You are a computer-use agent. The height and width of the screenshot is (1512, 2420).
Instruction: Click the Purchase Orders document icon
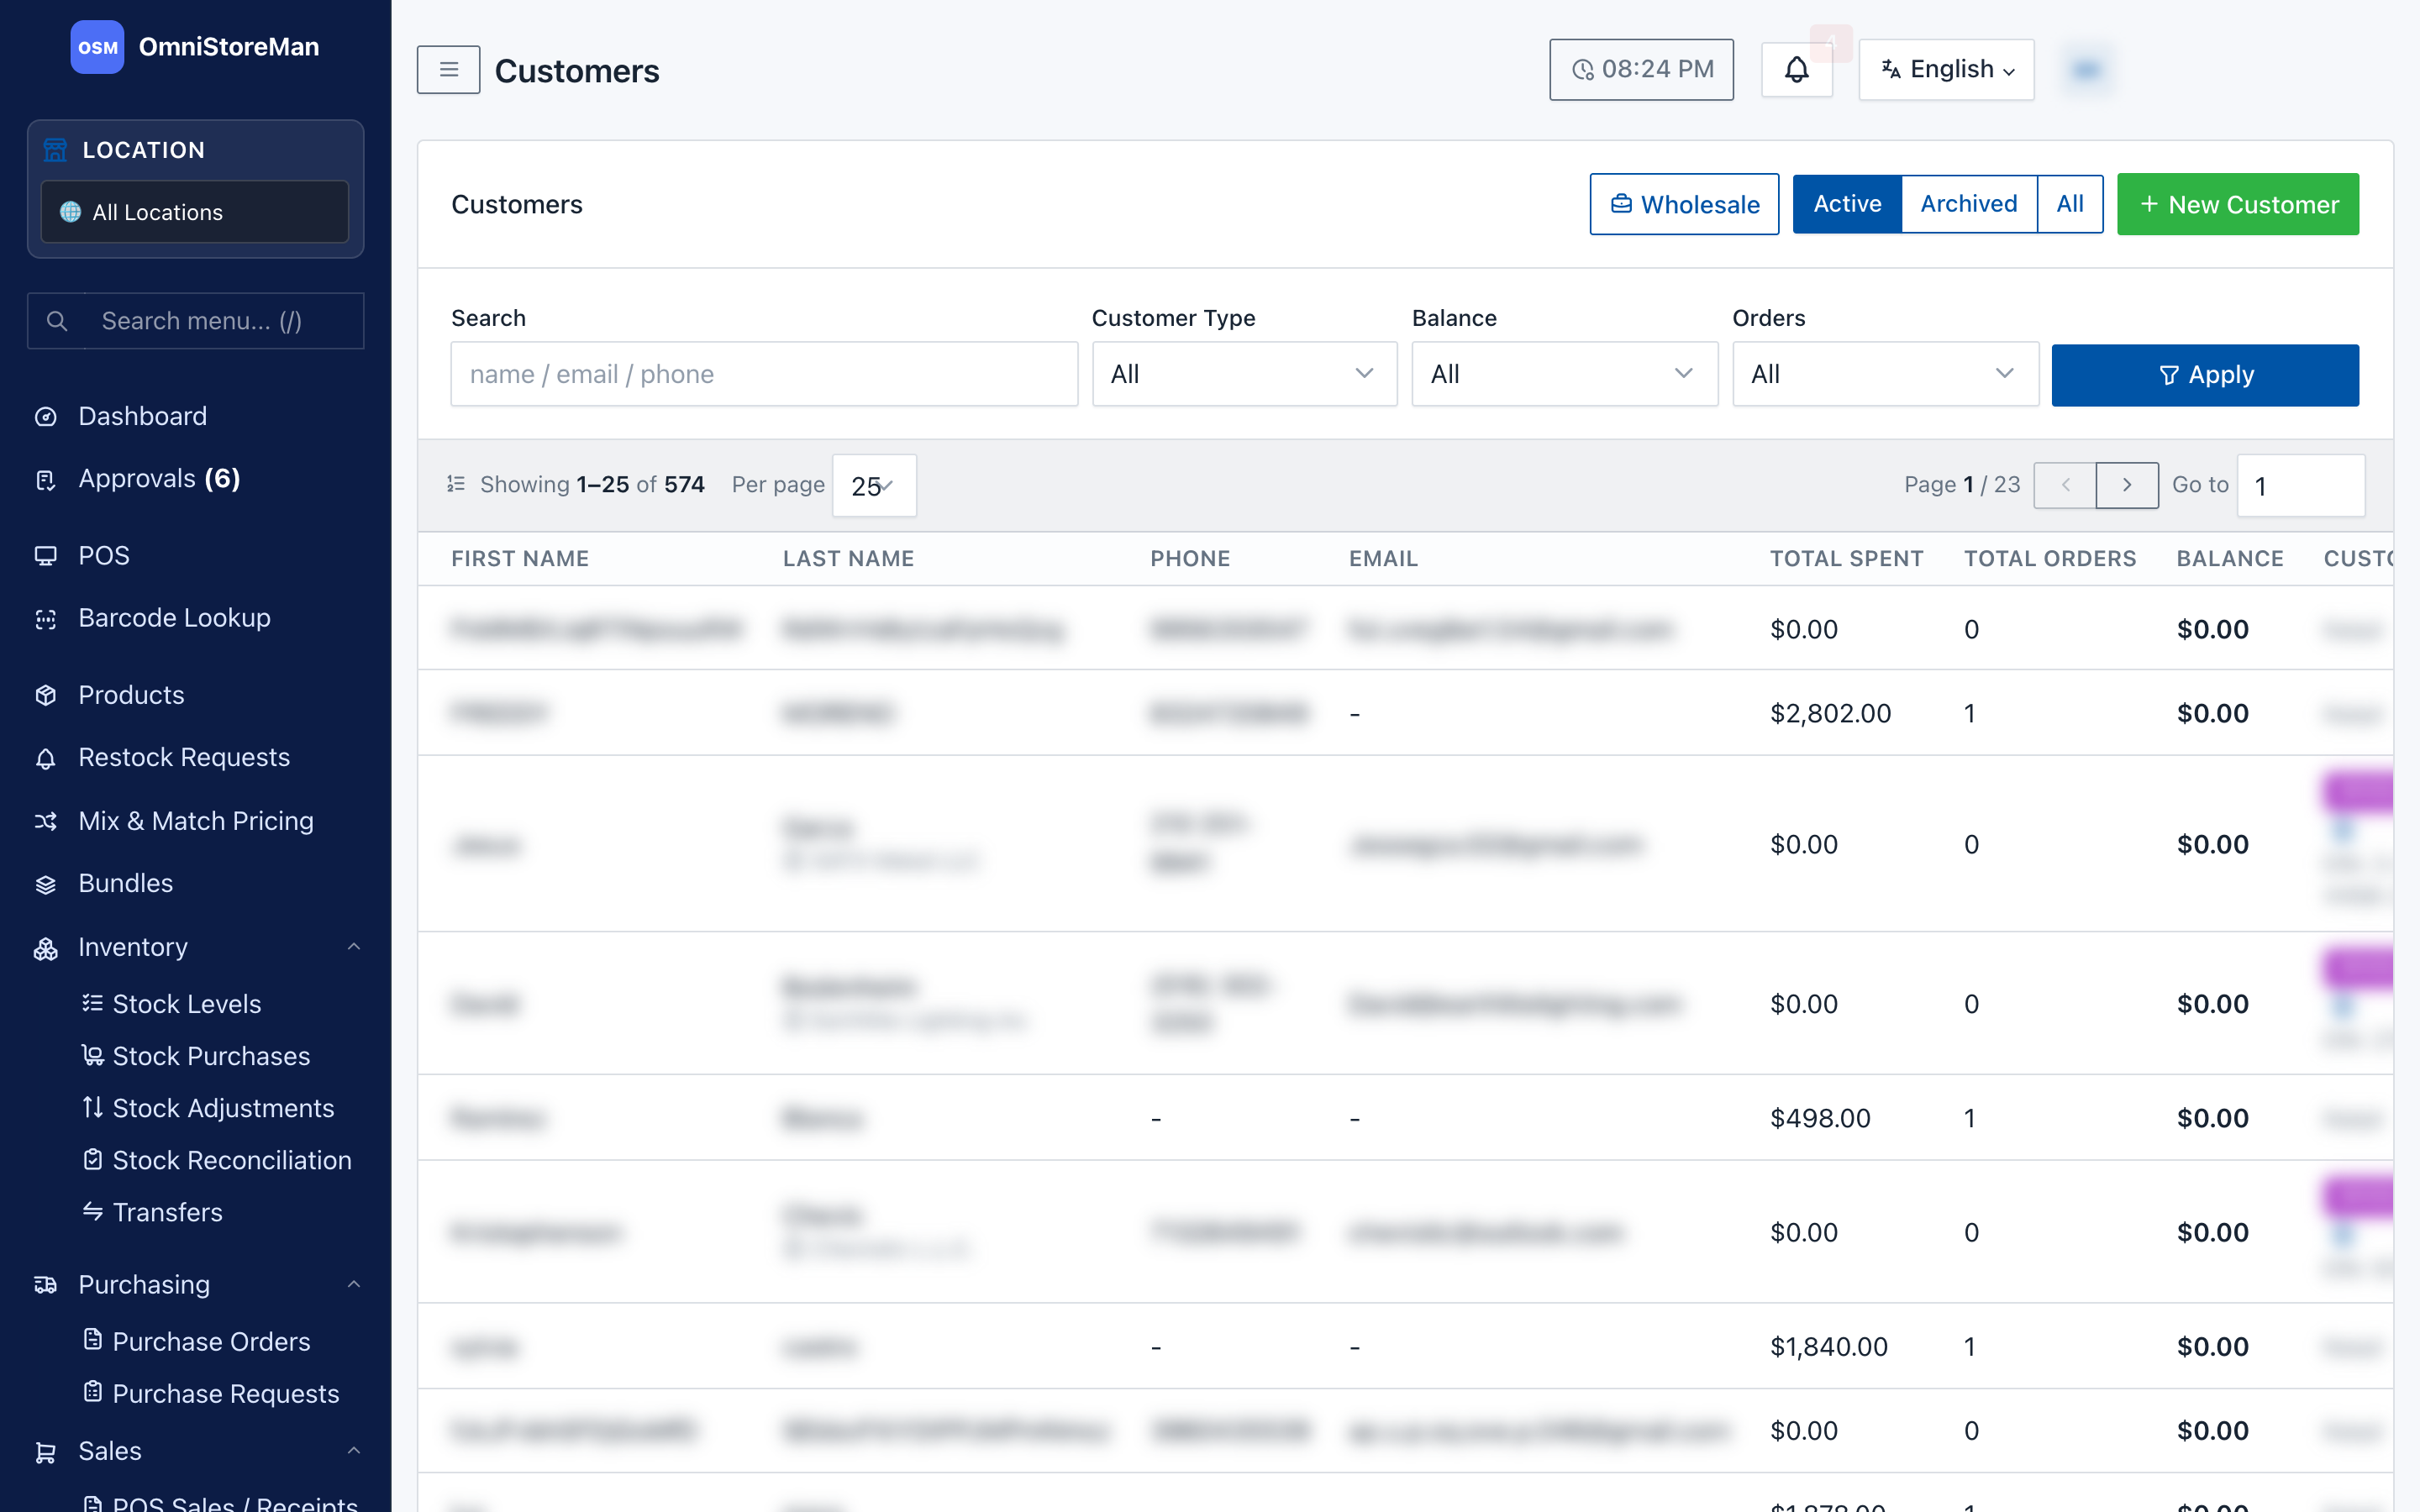[92, 1340]
